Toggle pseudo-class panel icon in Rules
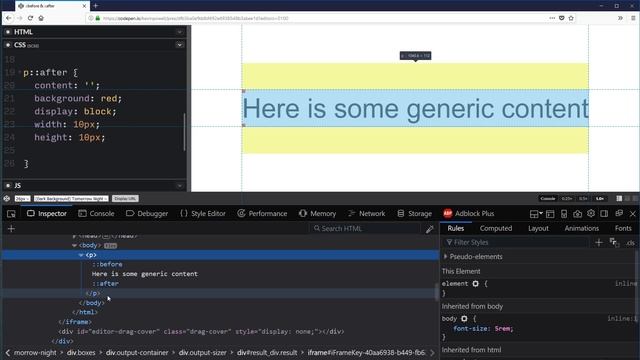 pyautogui.click(x=614, y=242)
